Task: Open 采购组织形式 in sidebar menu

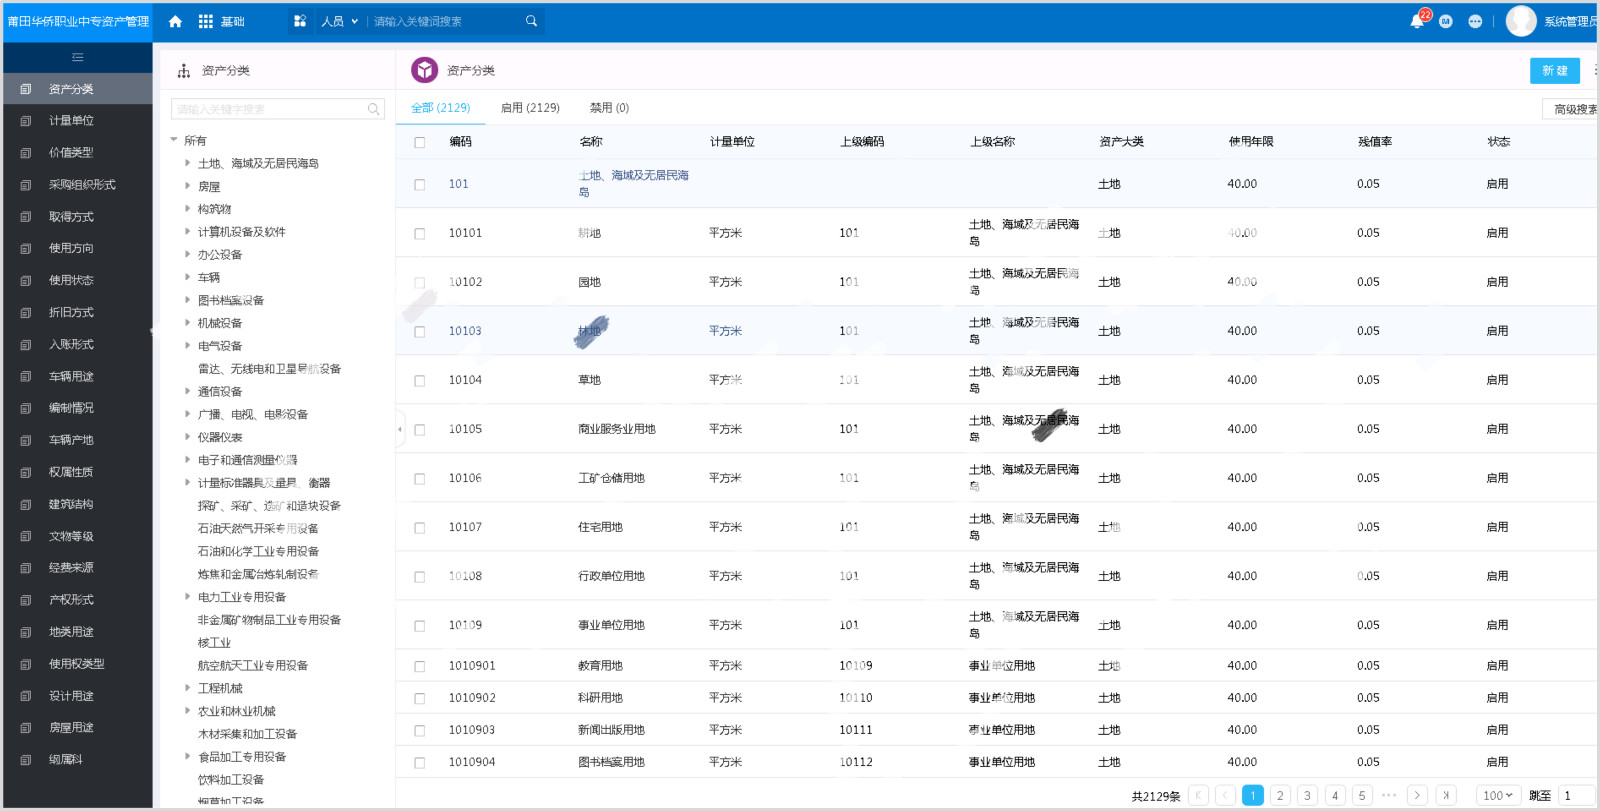Action: (x=82, y=185)
